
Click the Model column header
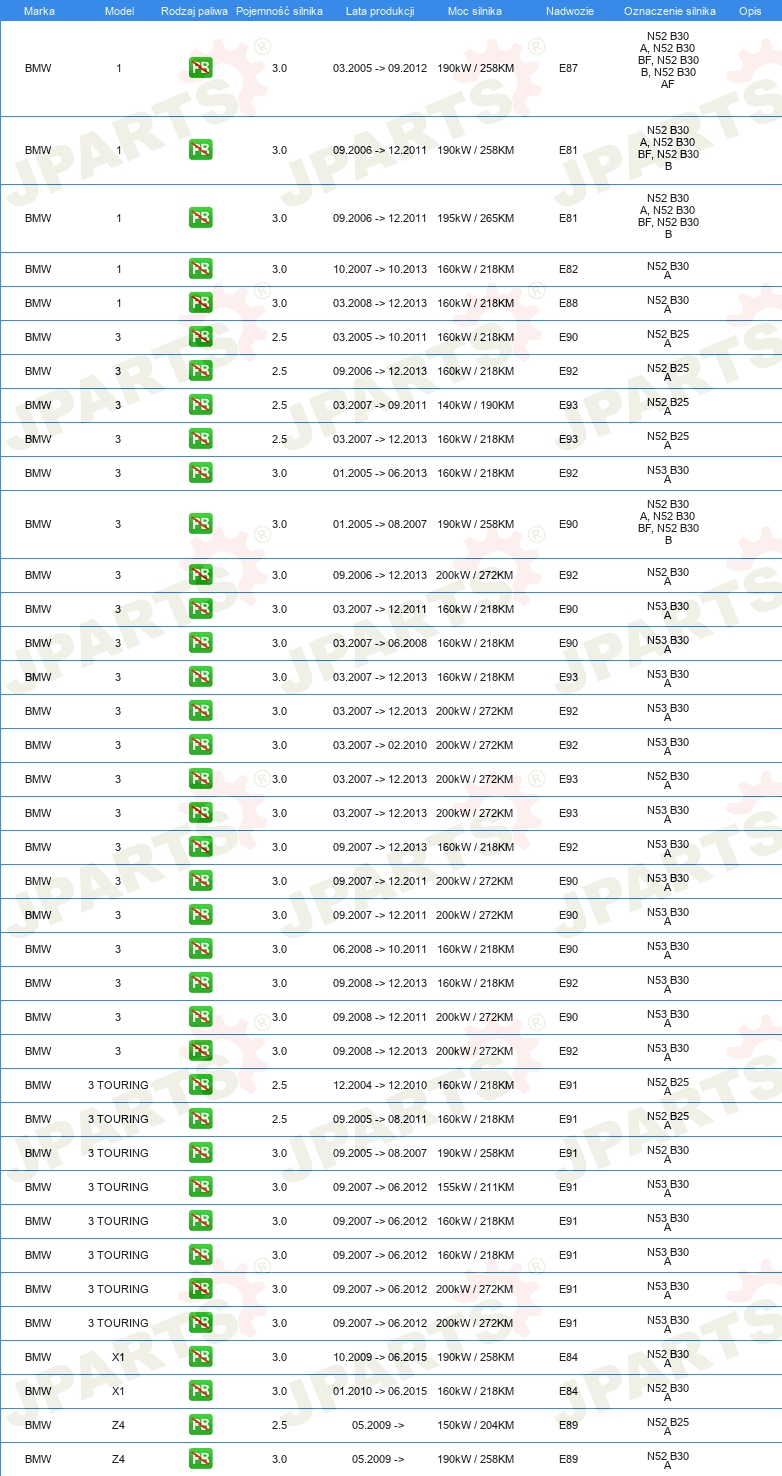(119, 10)
